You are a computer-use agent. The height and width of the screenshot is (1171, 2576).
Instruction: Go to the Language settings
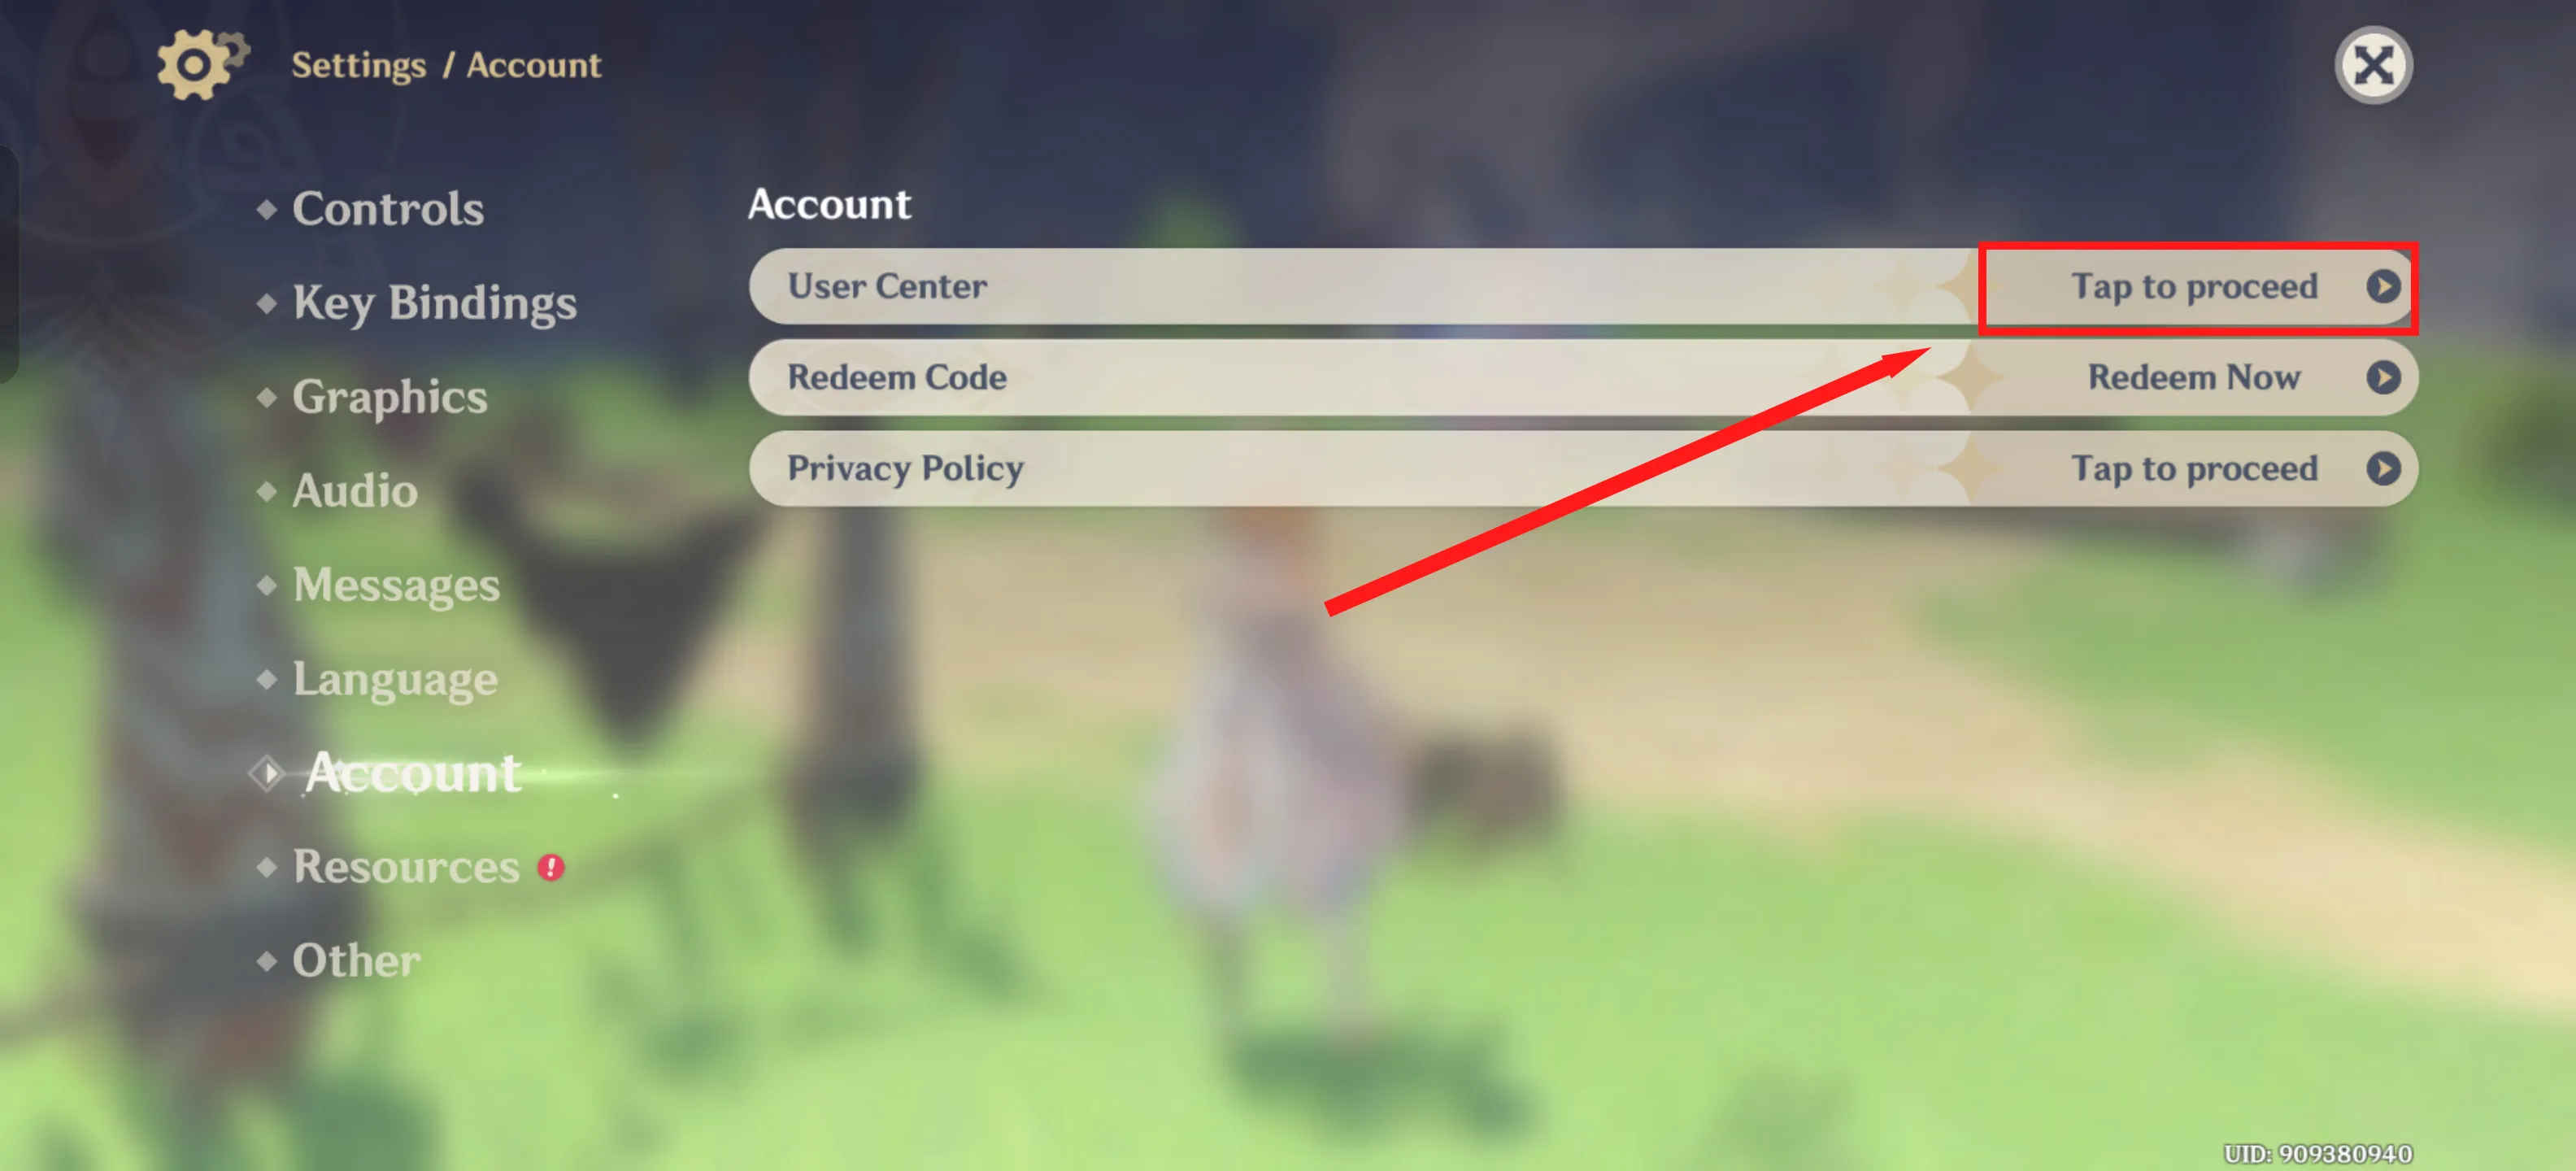click(395, 680)
